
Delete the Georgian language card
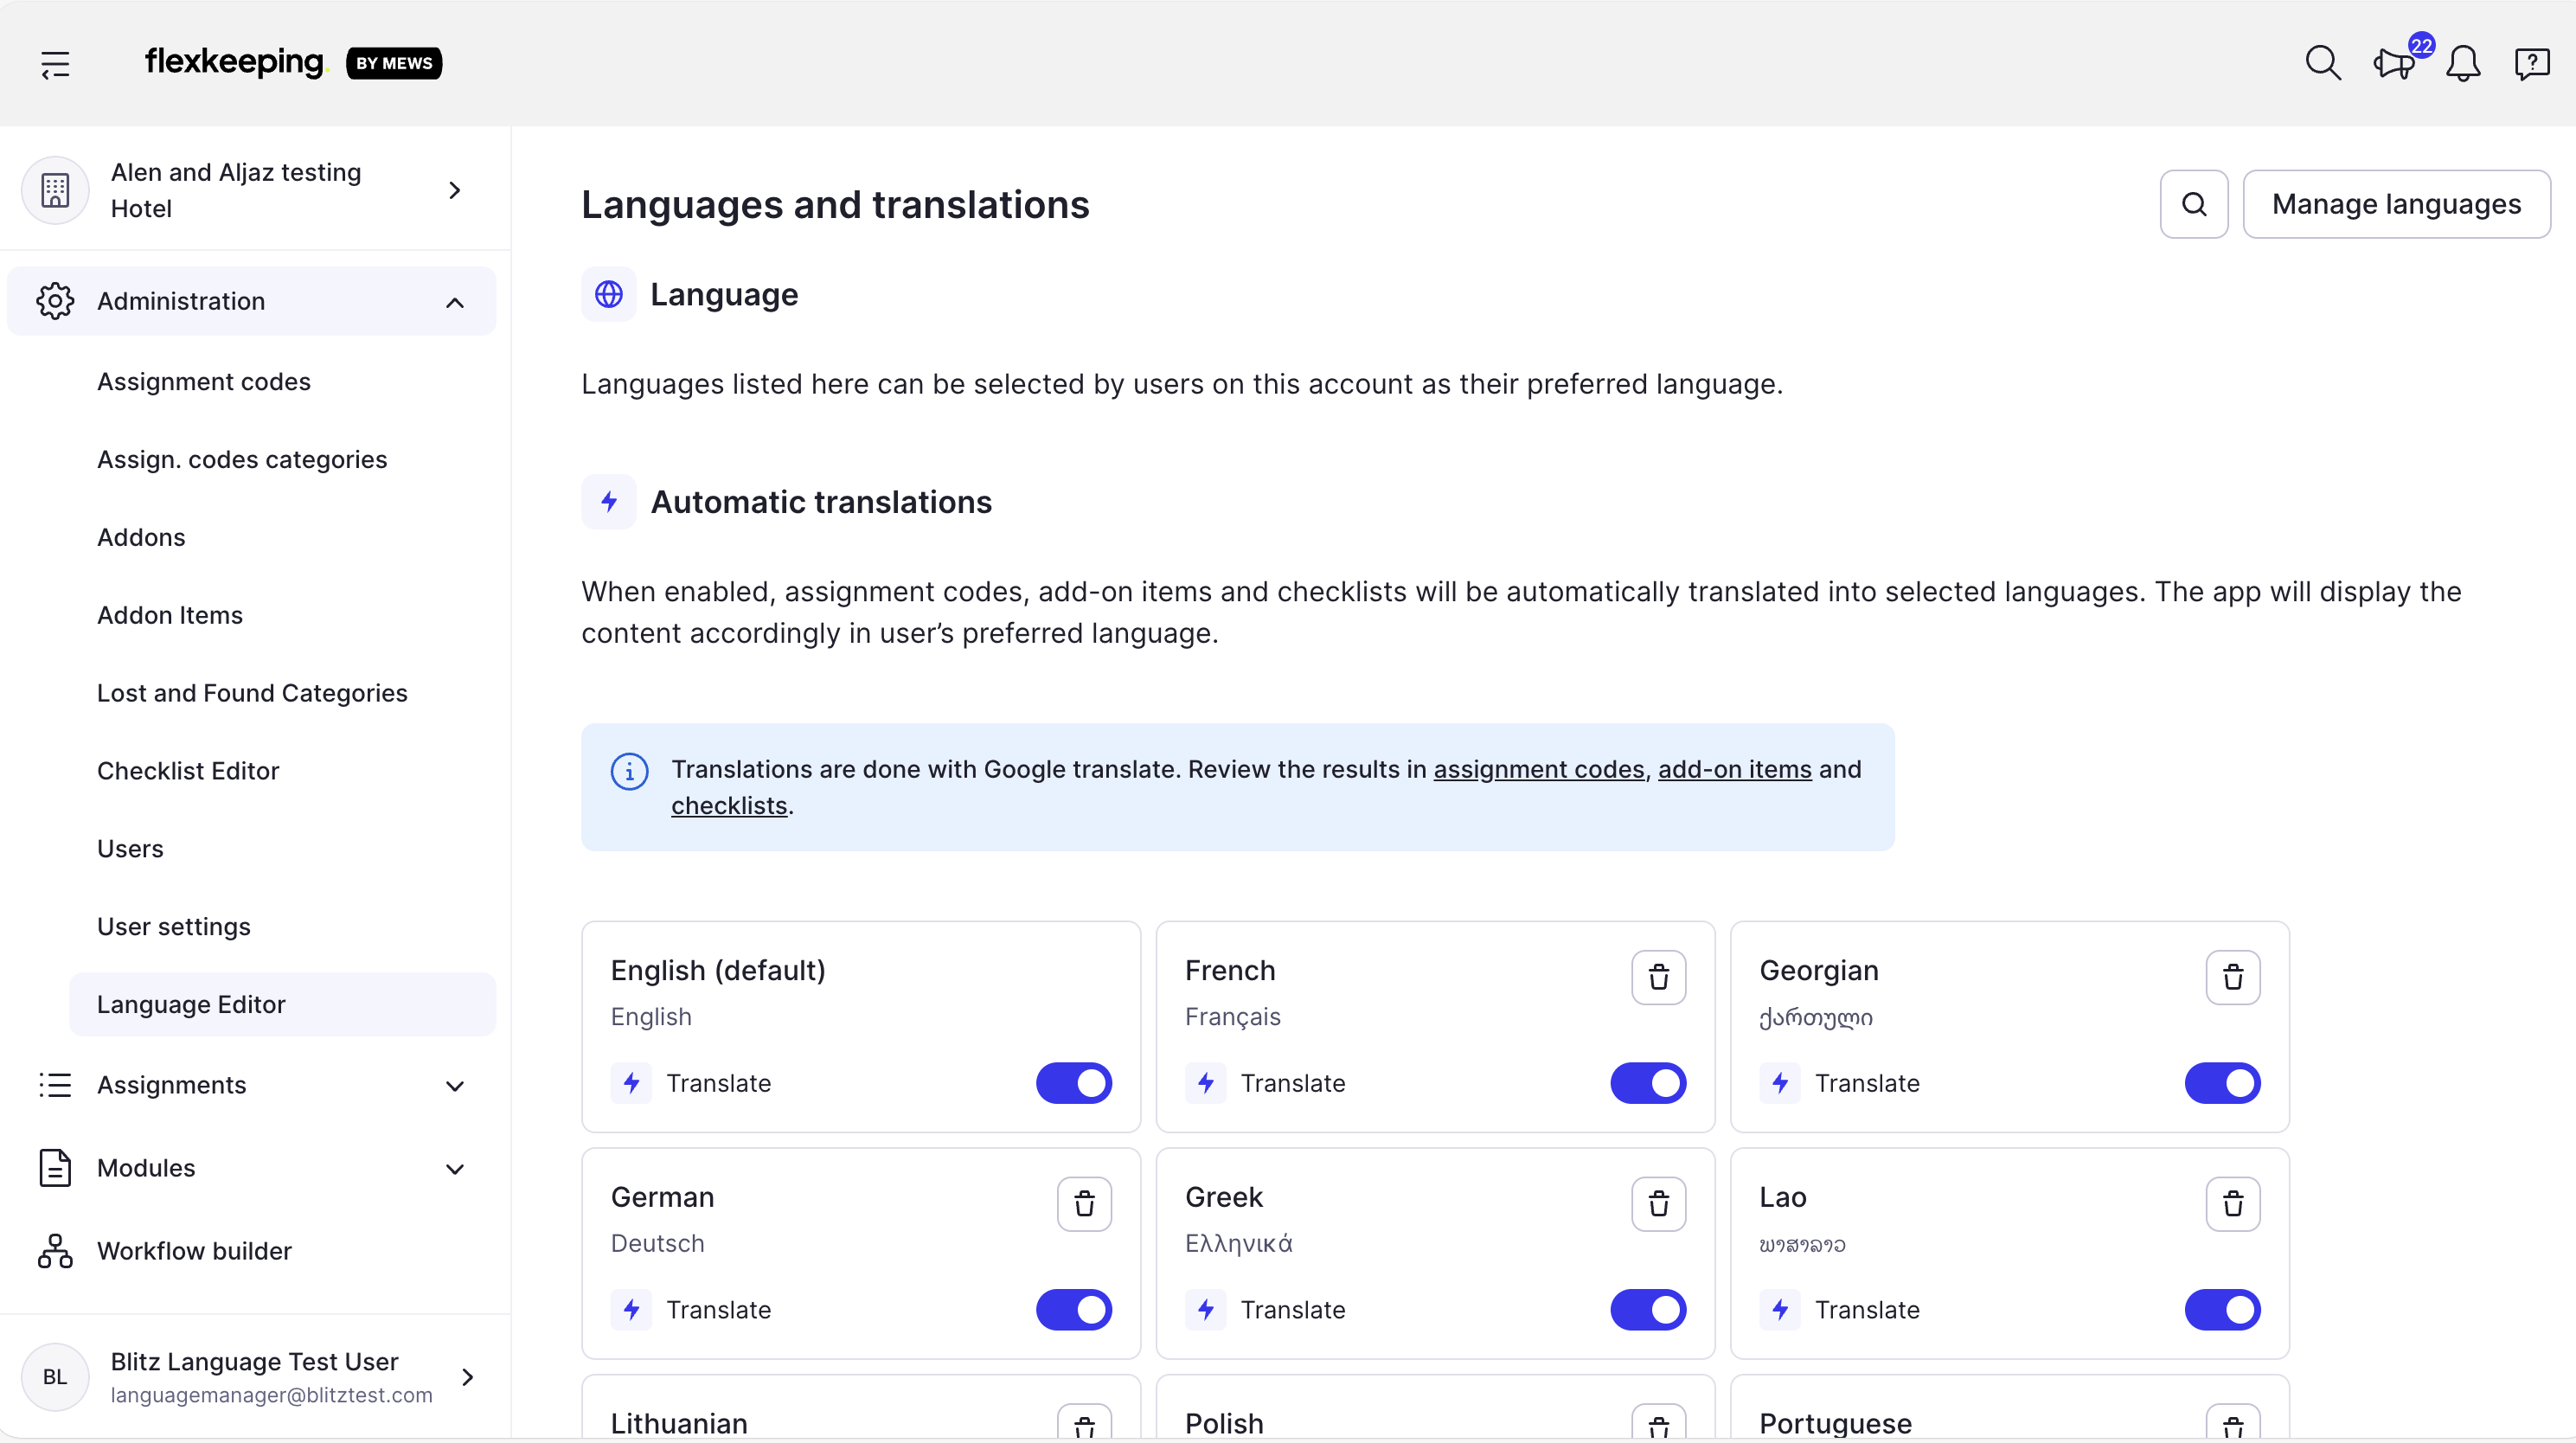(2232, 977)
